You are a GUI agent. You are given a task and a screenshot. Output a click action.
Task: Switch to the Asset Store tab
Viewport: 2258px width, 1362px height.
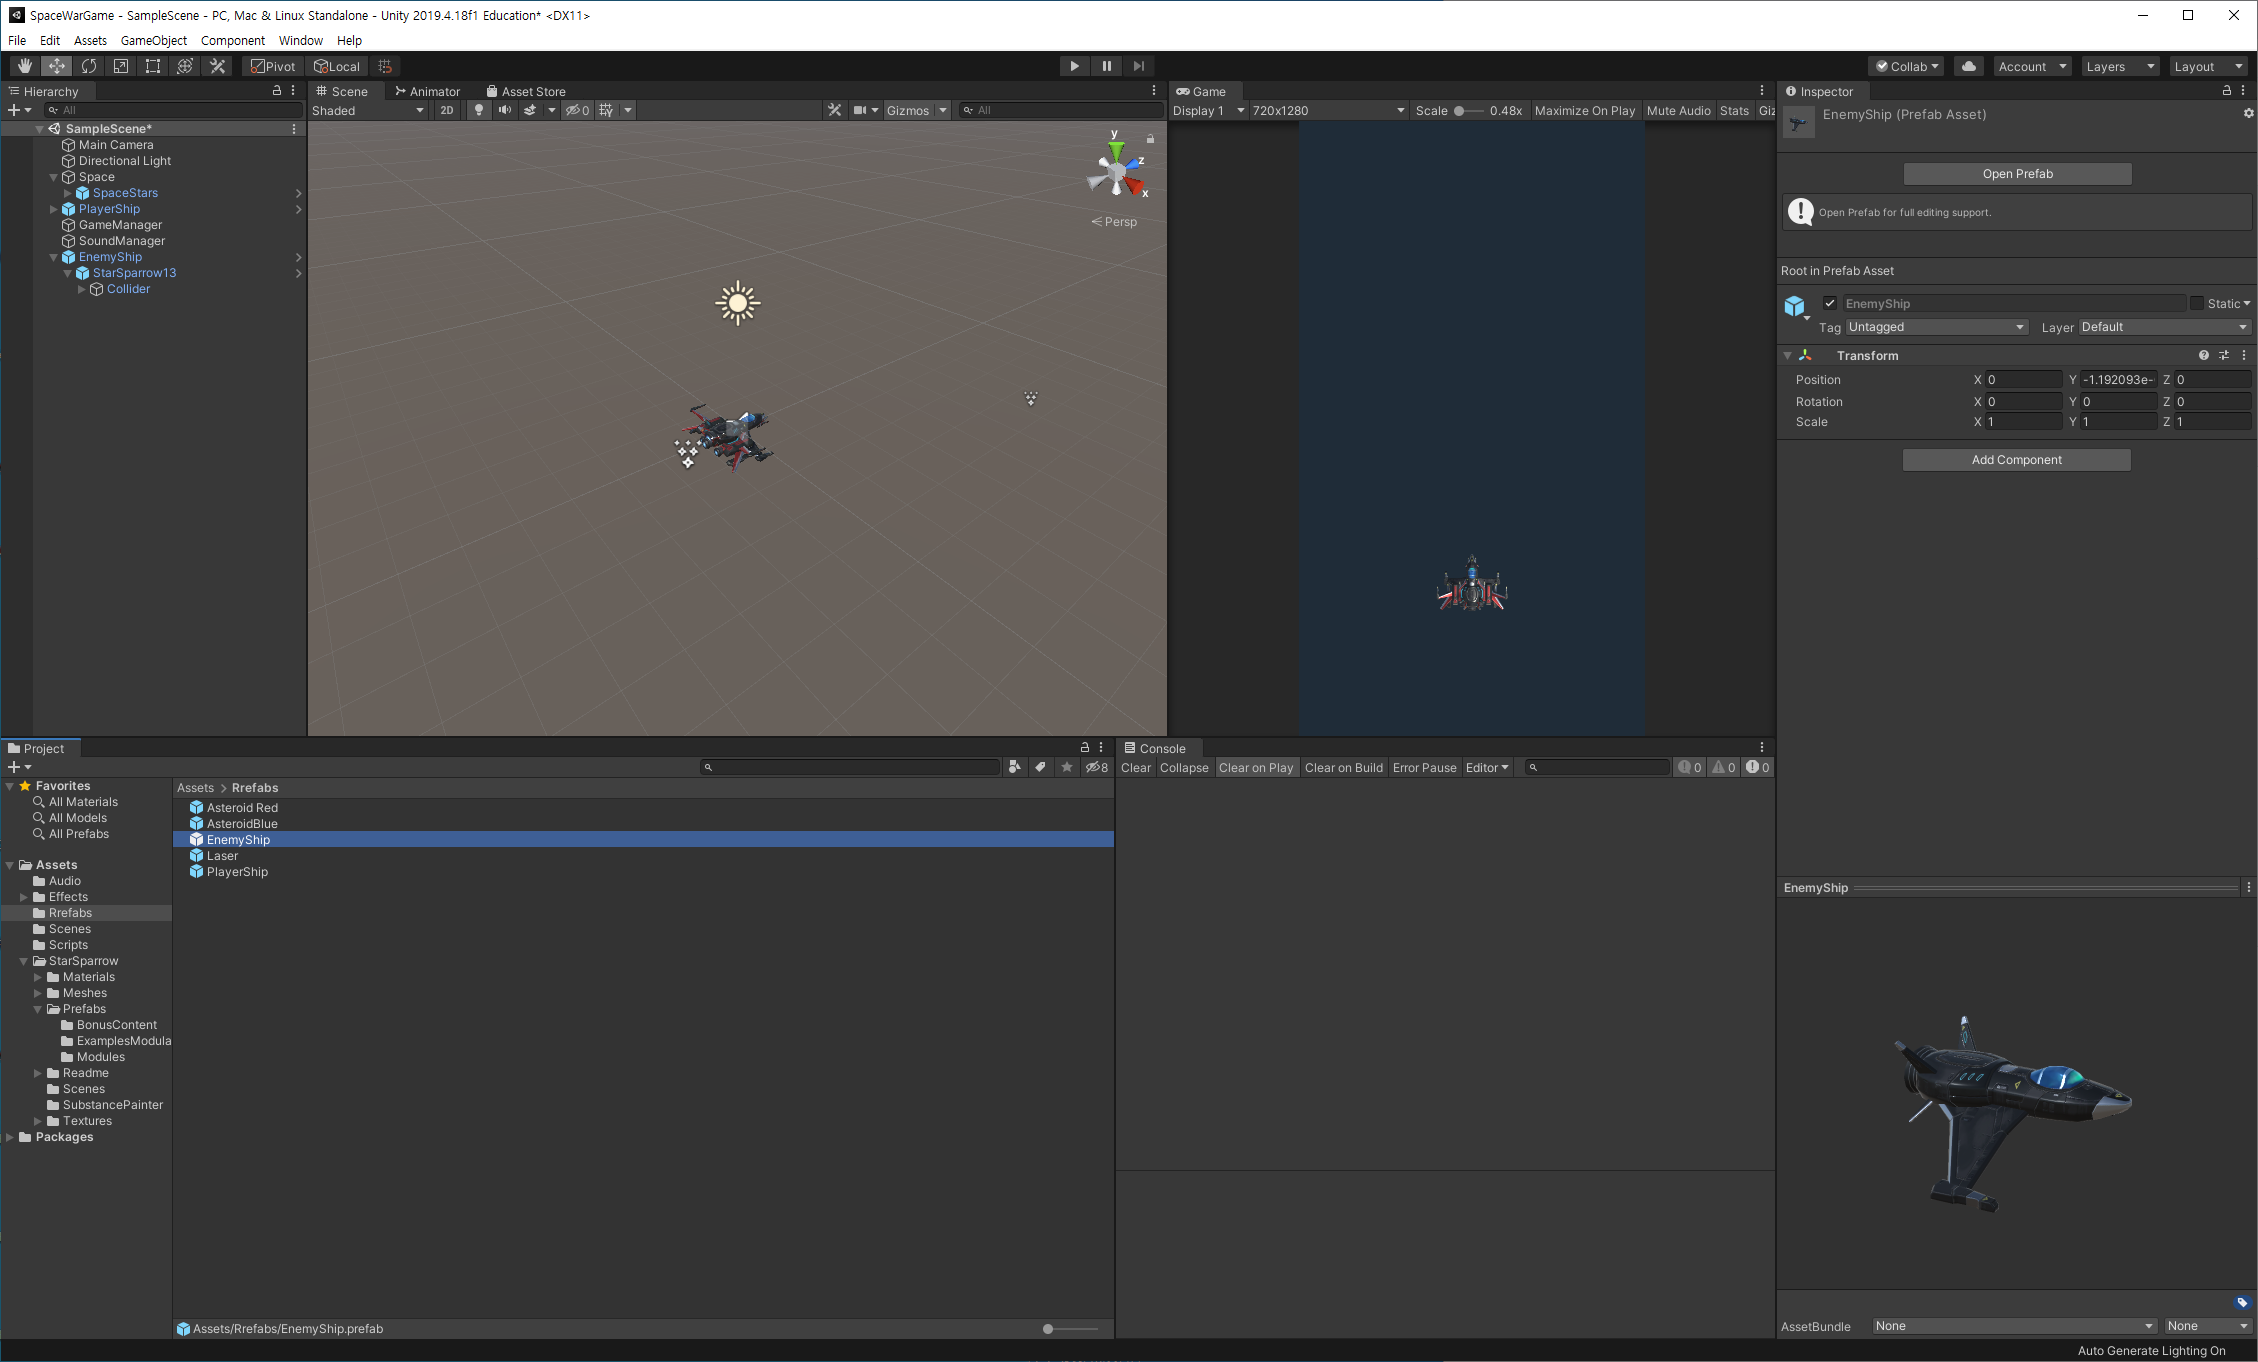pos(526,91)
